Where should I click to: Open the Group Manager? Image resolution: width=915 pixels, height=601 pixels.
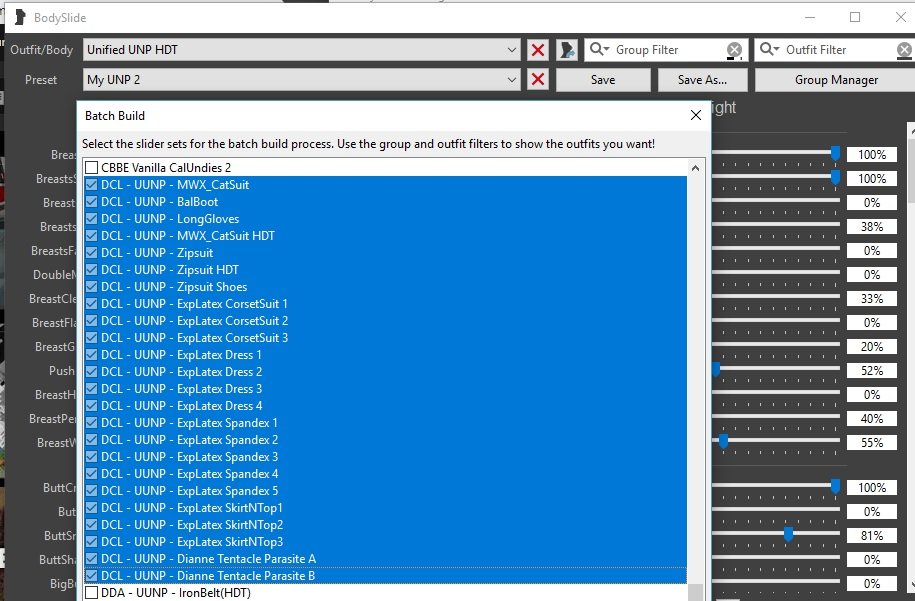[836, 80]
